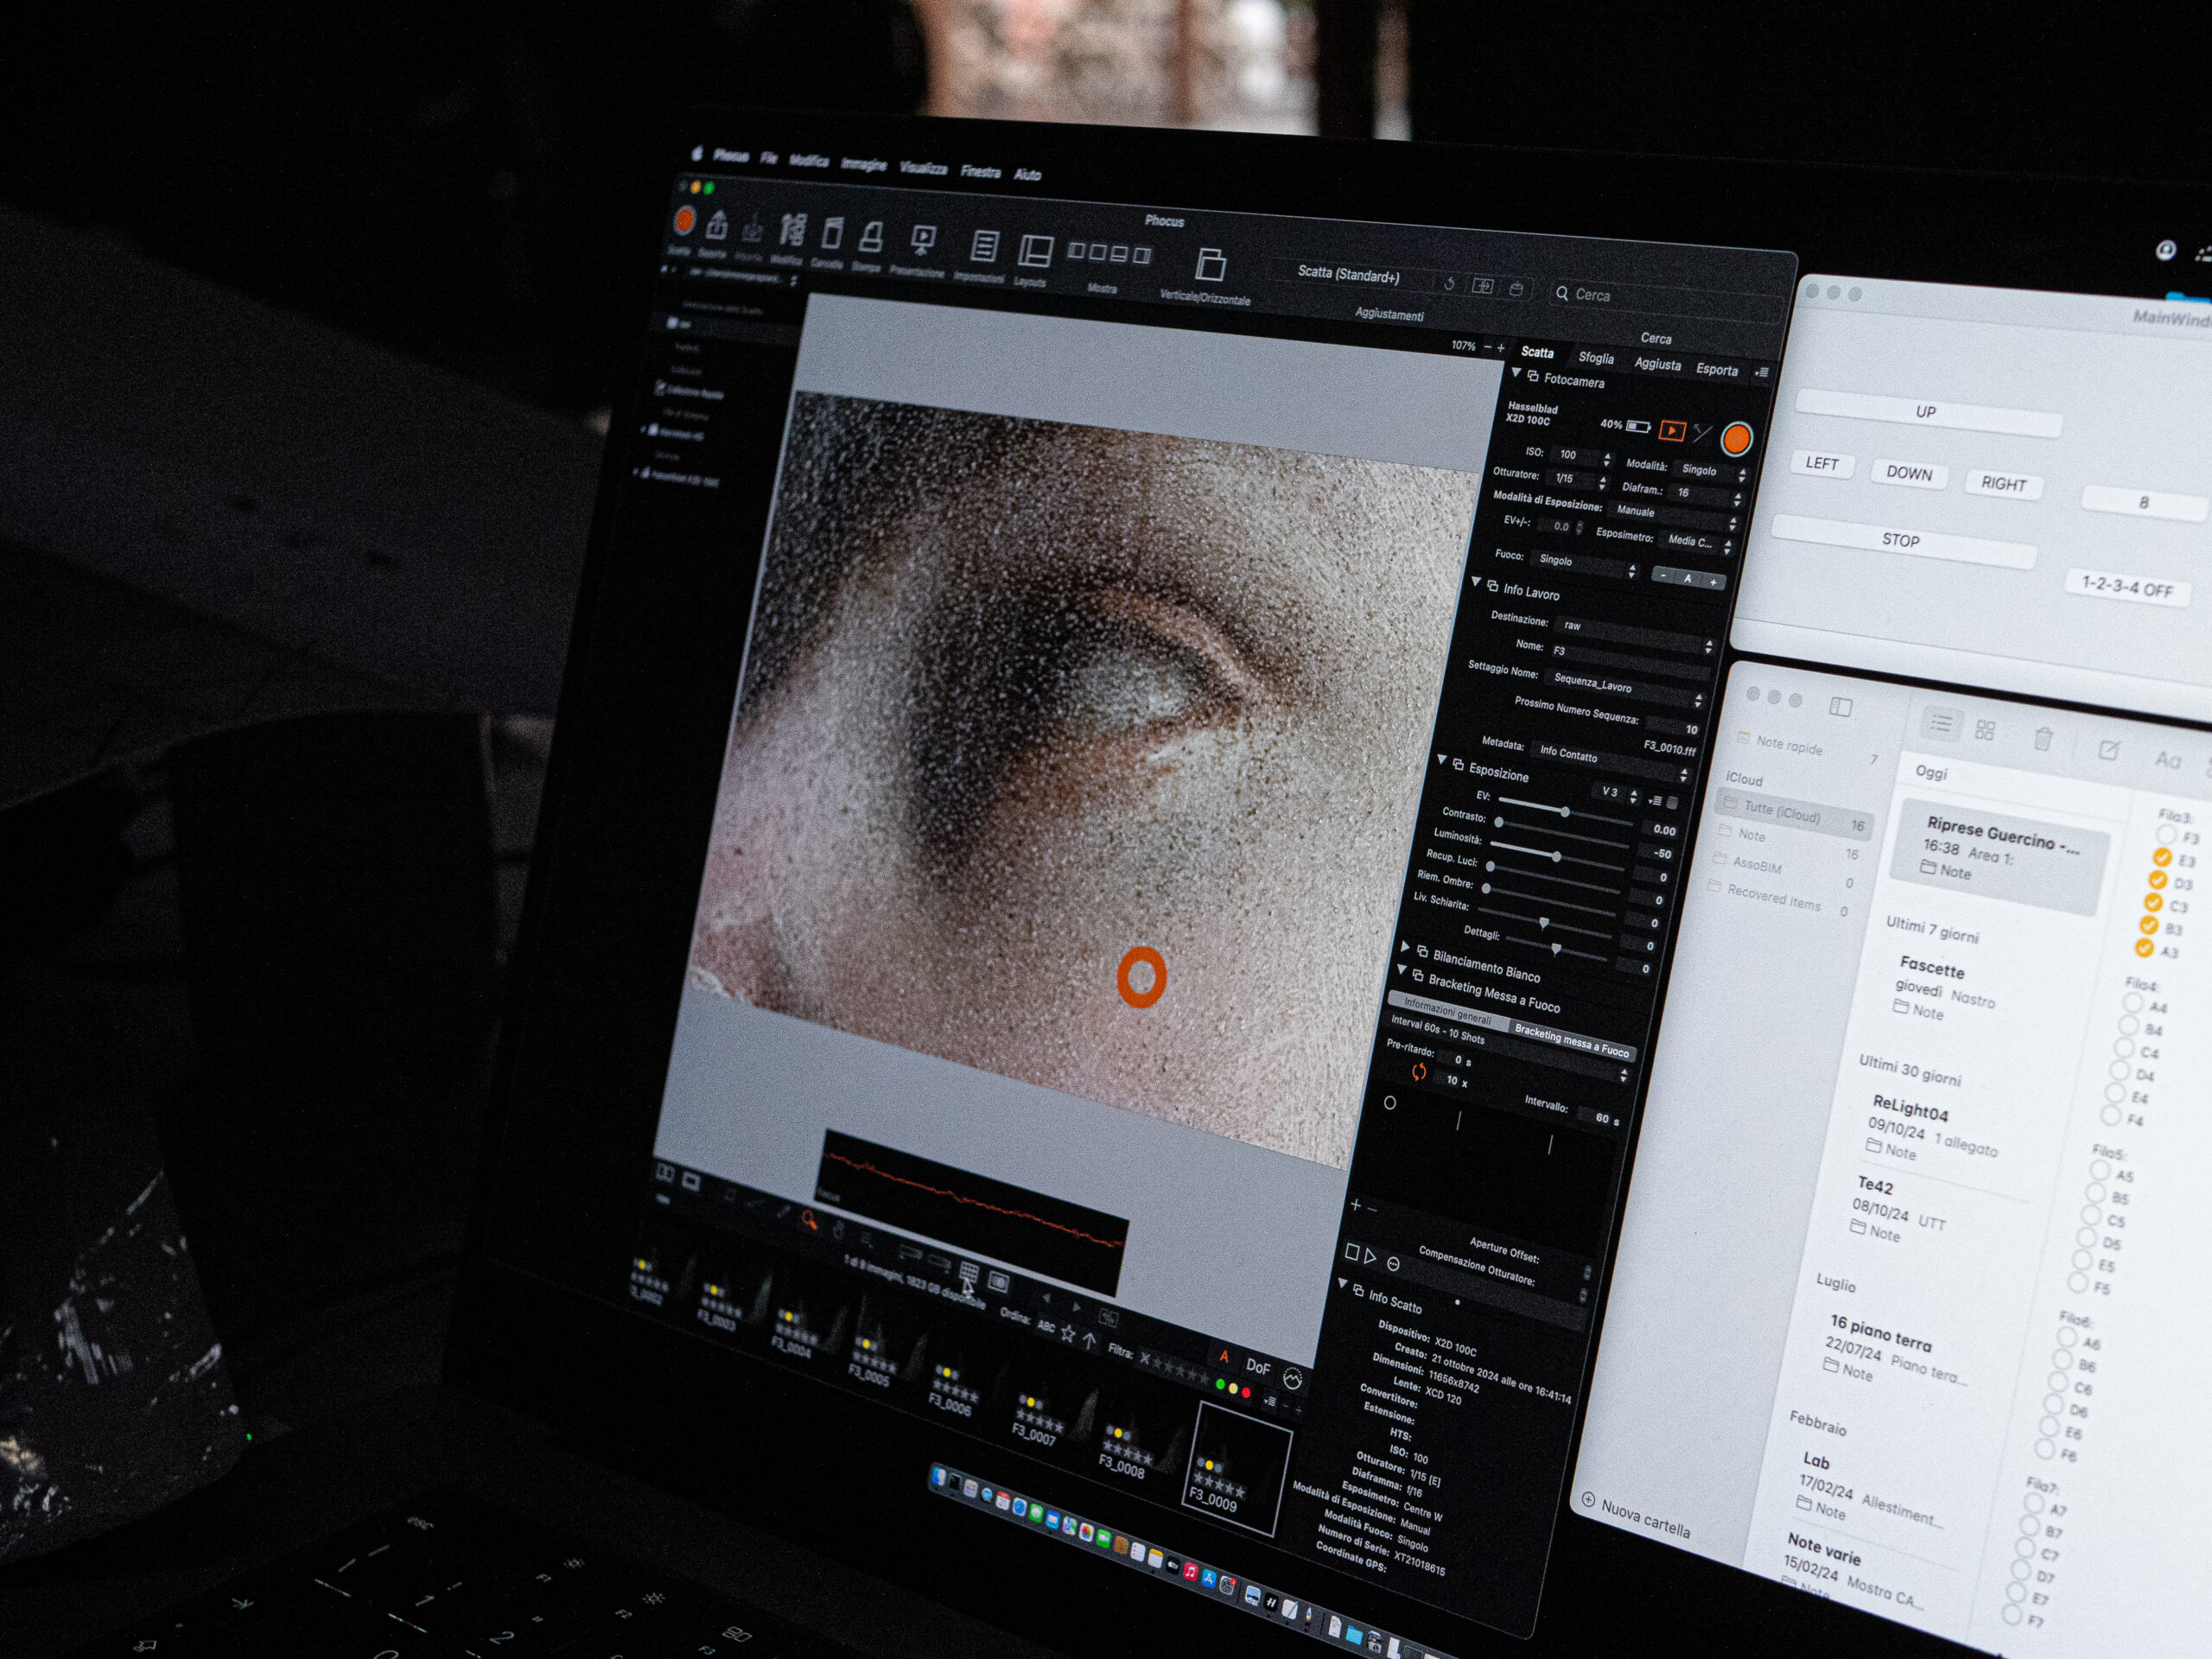Click the reset adjustments arrow icon

click(x=1448, y=284)
